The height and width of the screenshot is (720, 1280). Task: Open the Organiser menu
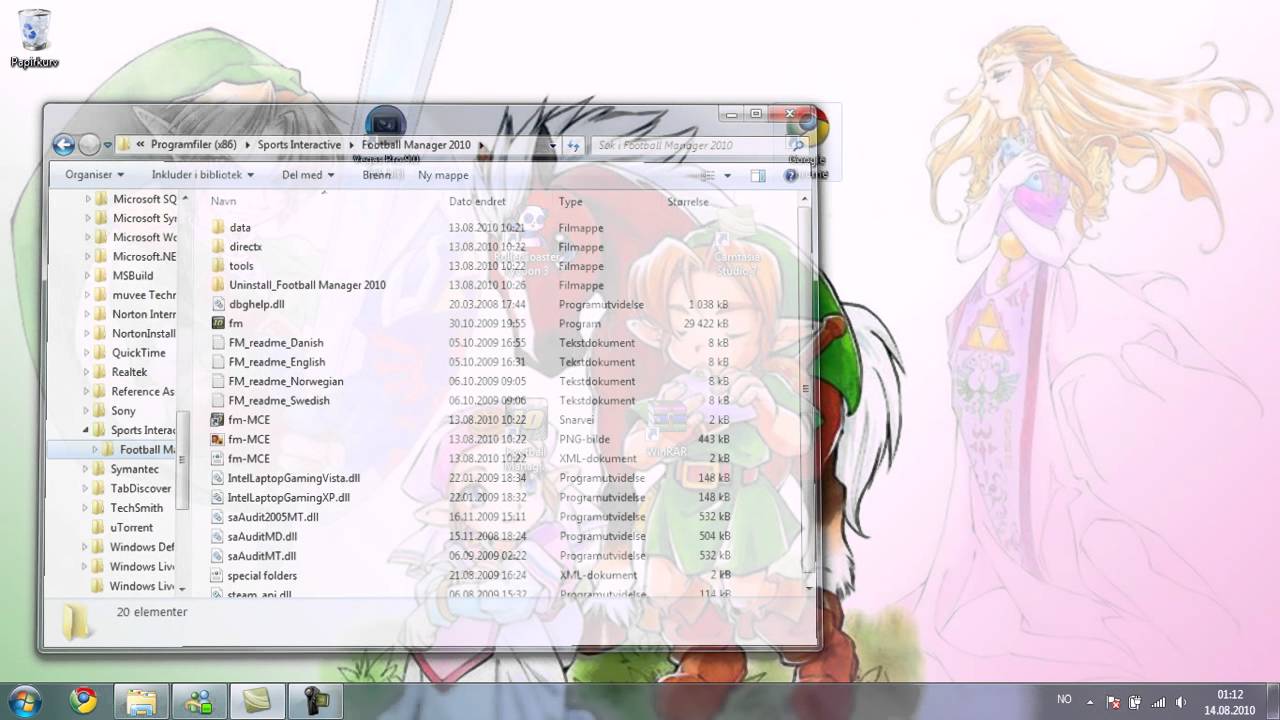(95, 175)
